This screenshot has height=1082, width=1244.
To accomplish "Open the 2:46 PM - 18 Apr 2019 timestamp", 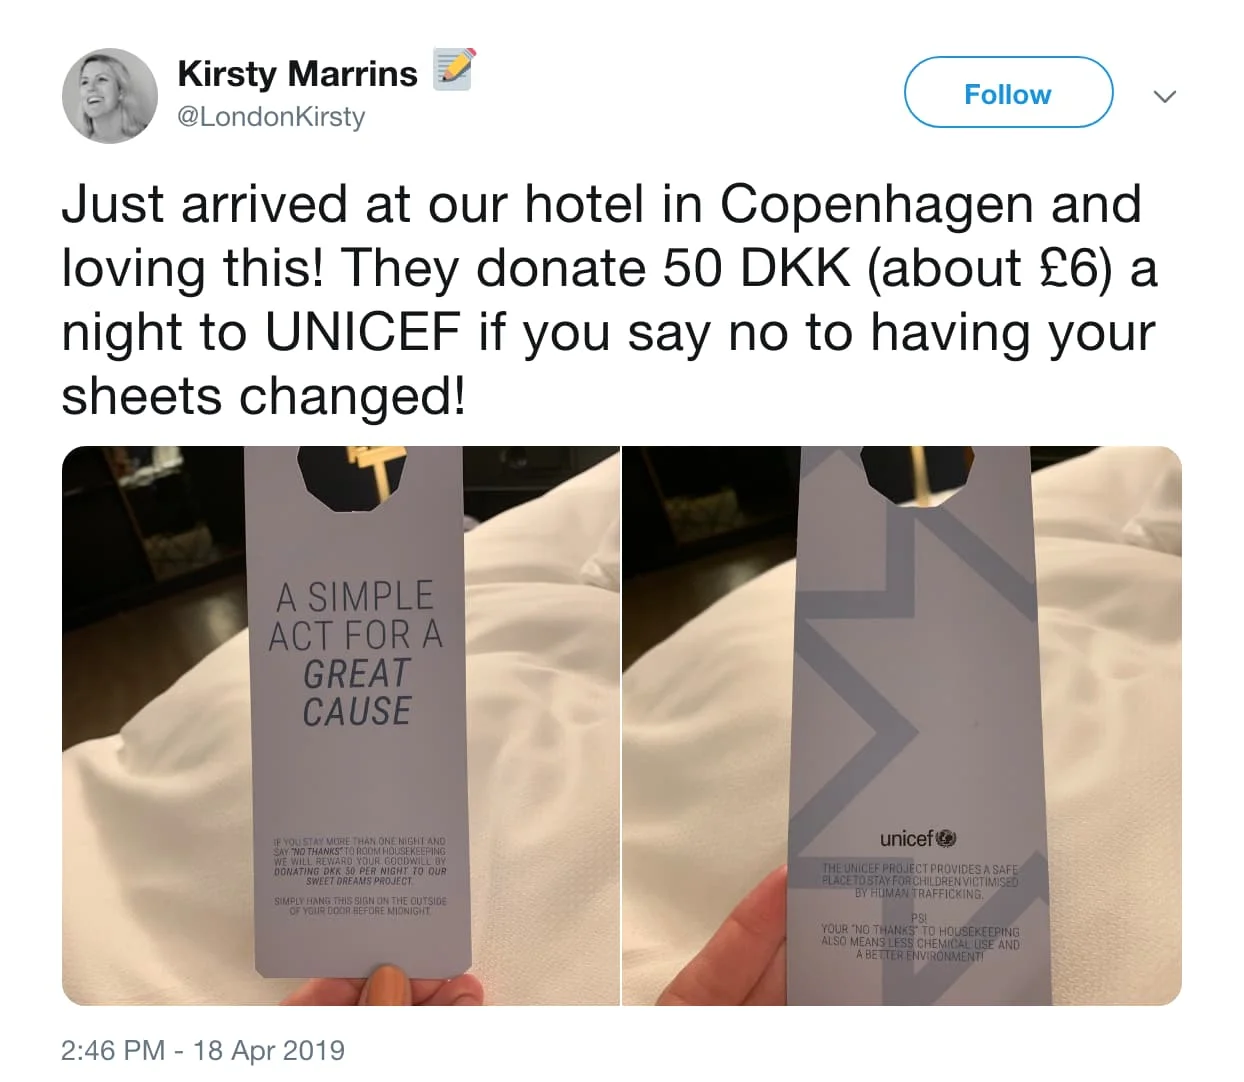I will pyautogui.click(x=203, y=1050).
